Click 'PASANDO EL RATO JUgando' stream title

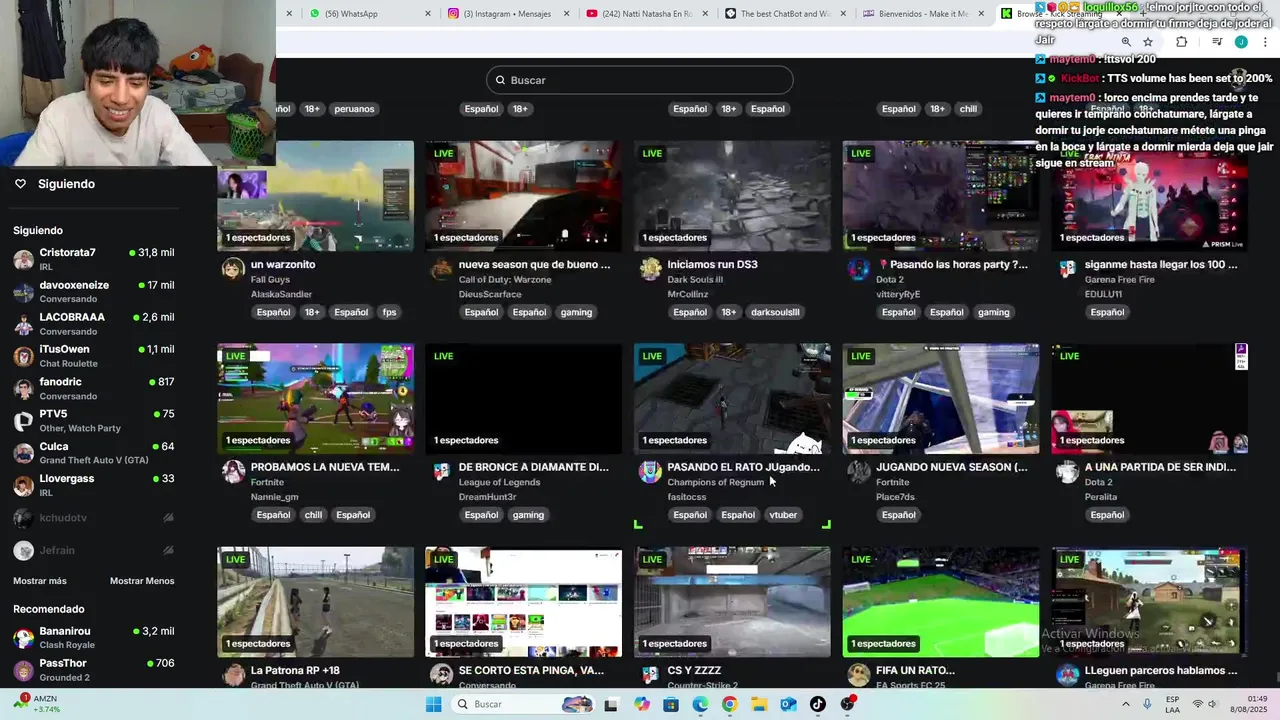click(x=743, y=467)
